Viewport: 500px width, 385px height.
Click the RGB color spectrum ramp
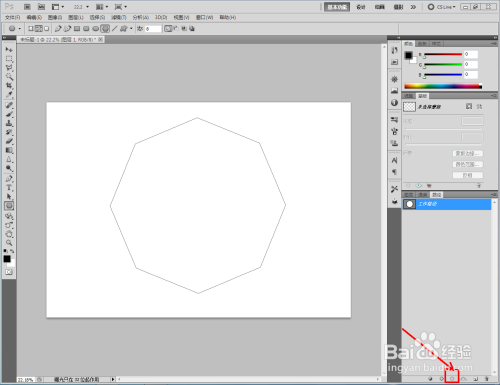(x=443, y=86)
